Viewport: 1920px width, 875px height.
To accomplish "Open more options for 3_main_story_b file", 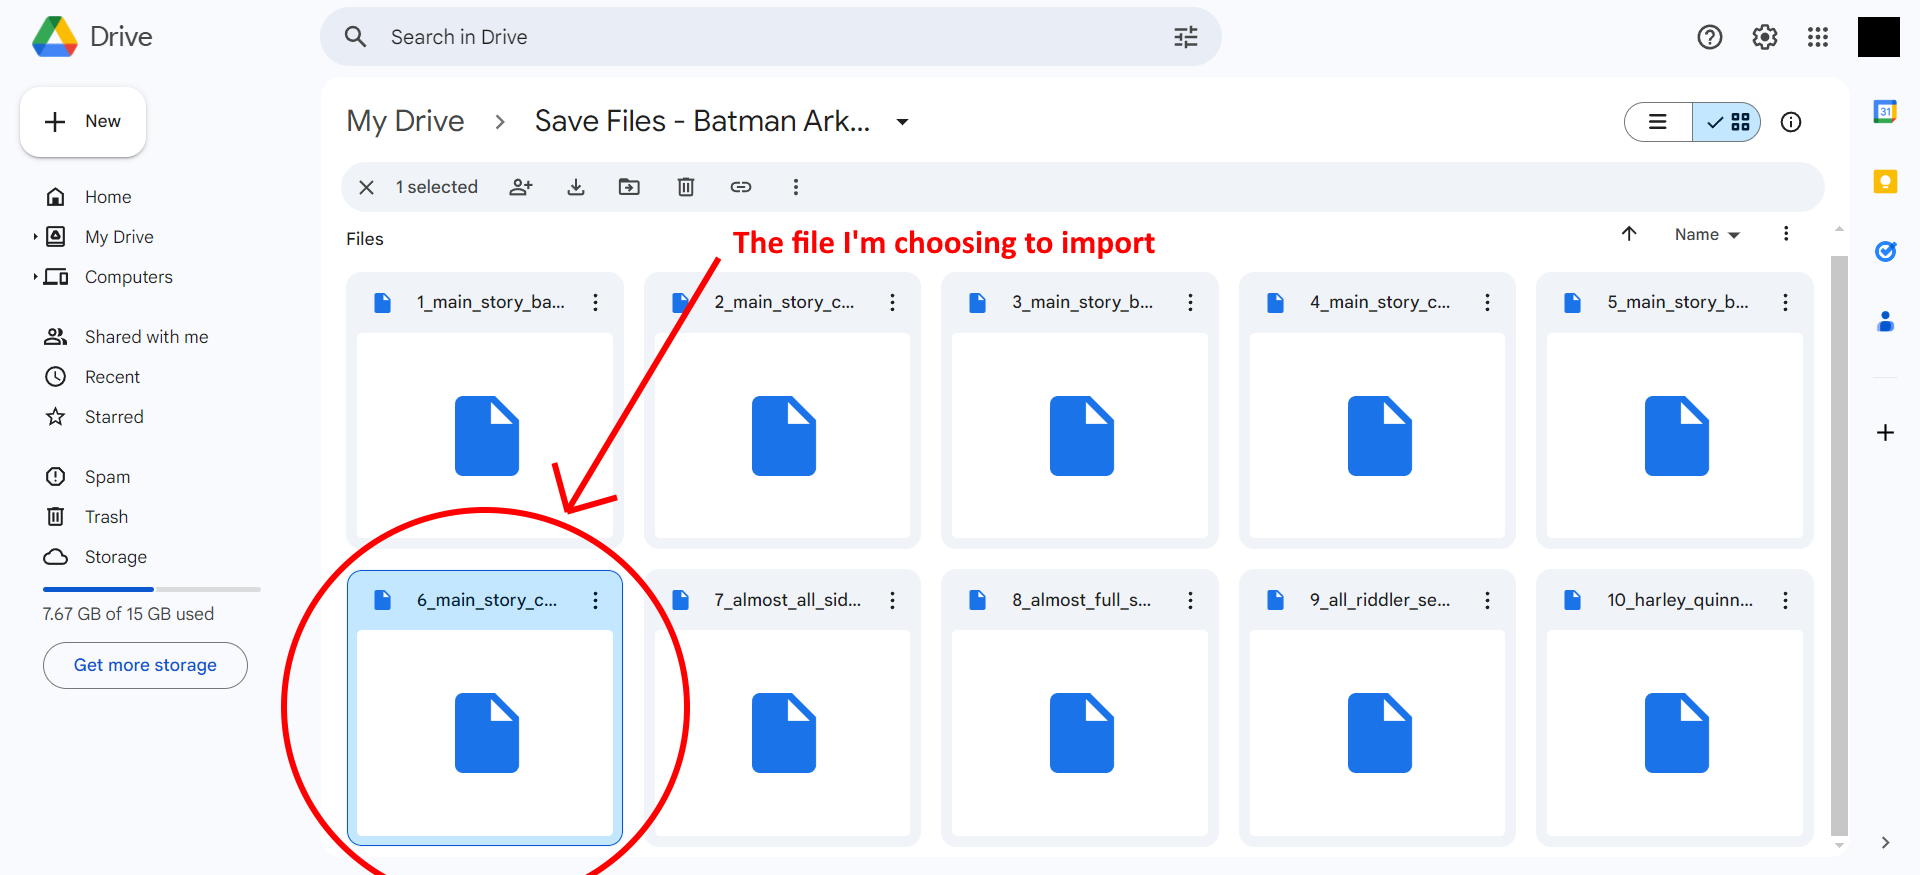I will [1190, 302].
